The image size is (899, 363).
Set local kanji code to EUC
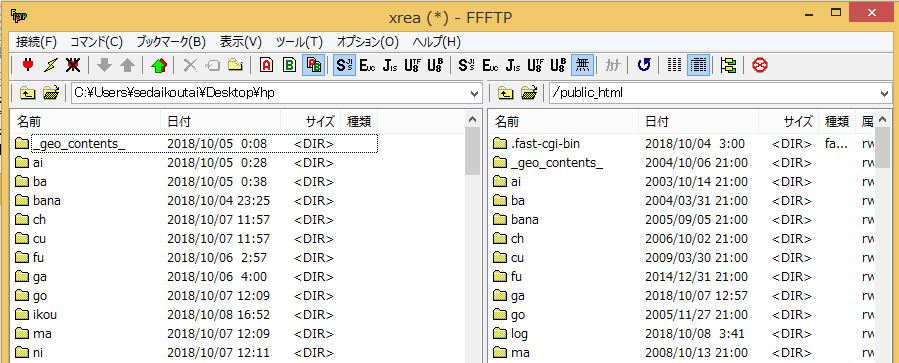(490, 65)
